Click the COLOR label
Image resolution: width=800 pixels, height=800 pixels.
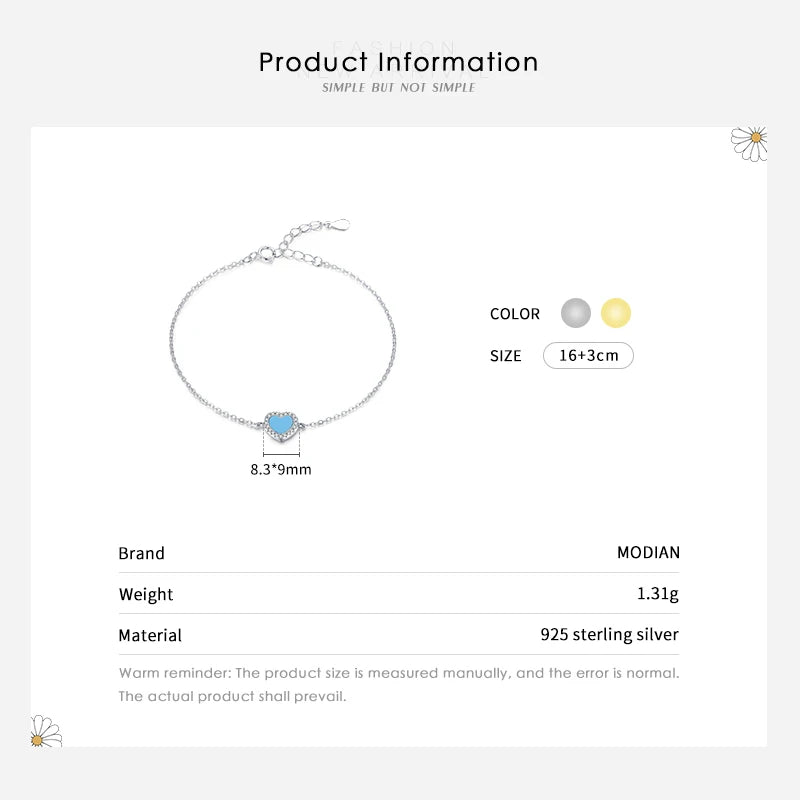click(514, 314)
